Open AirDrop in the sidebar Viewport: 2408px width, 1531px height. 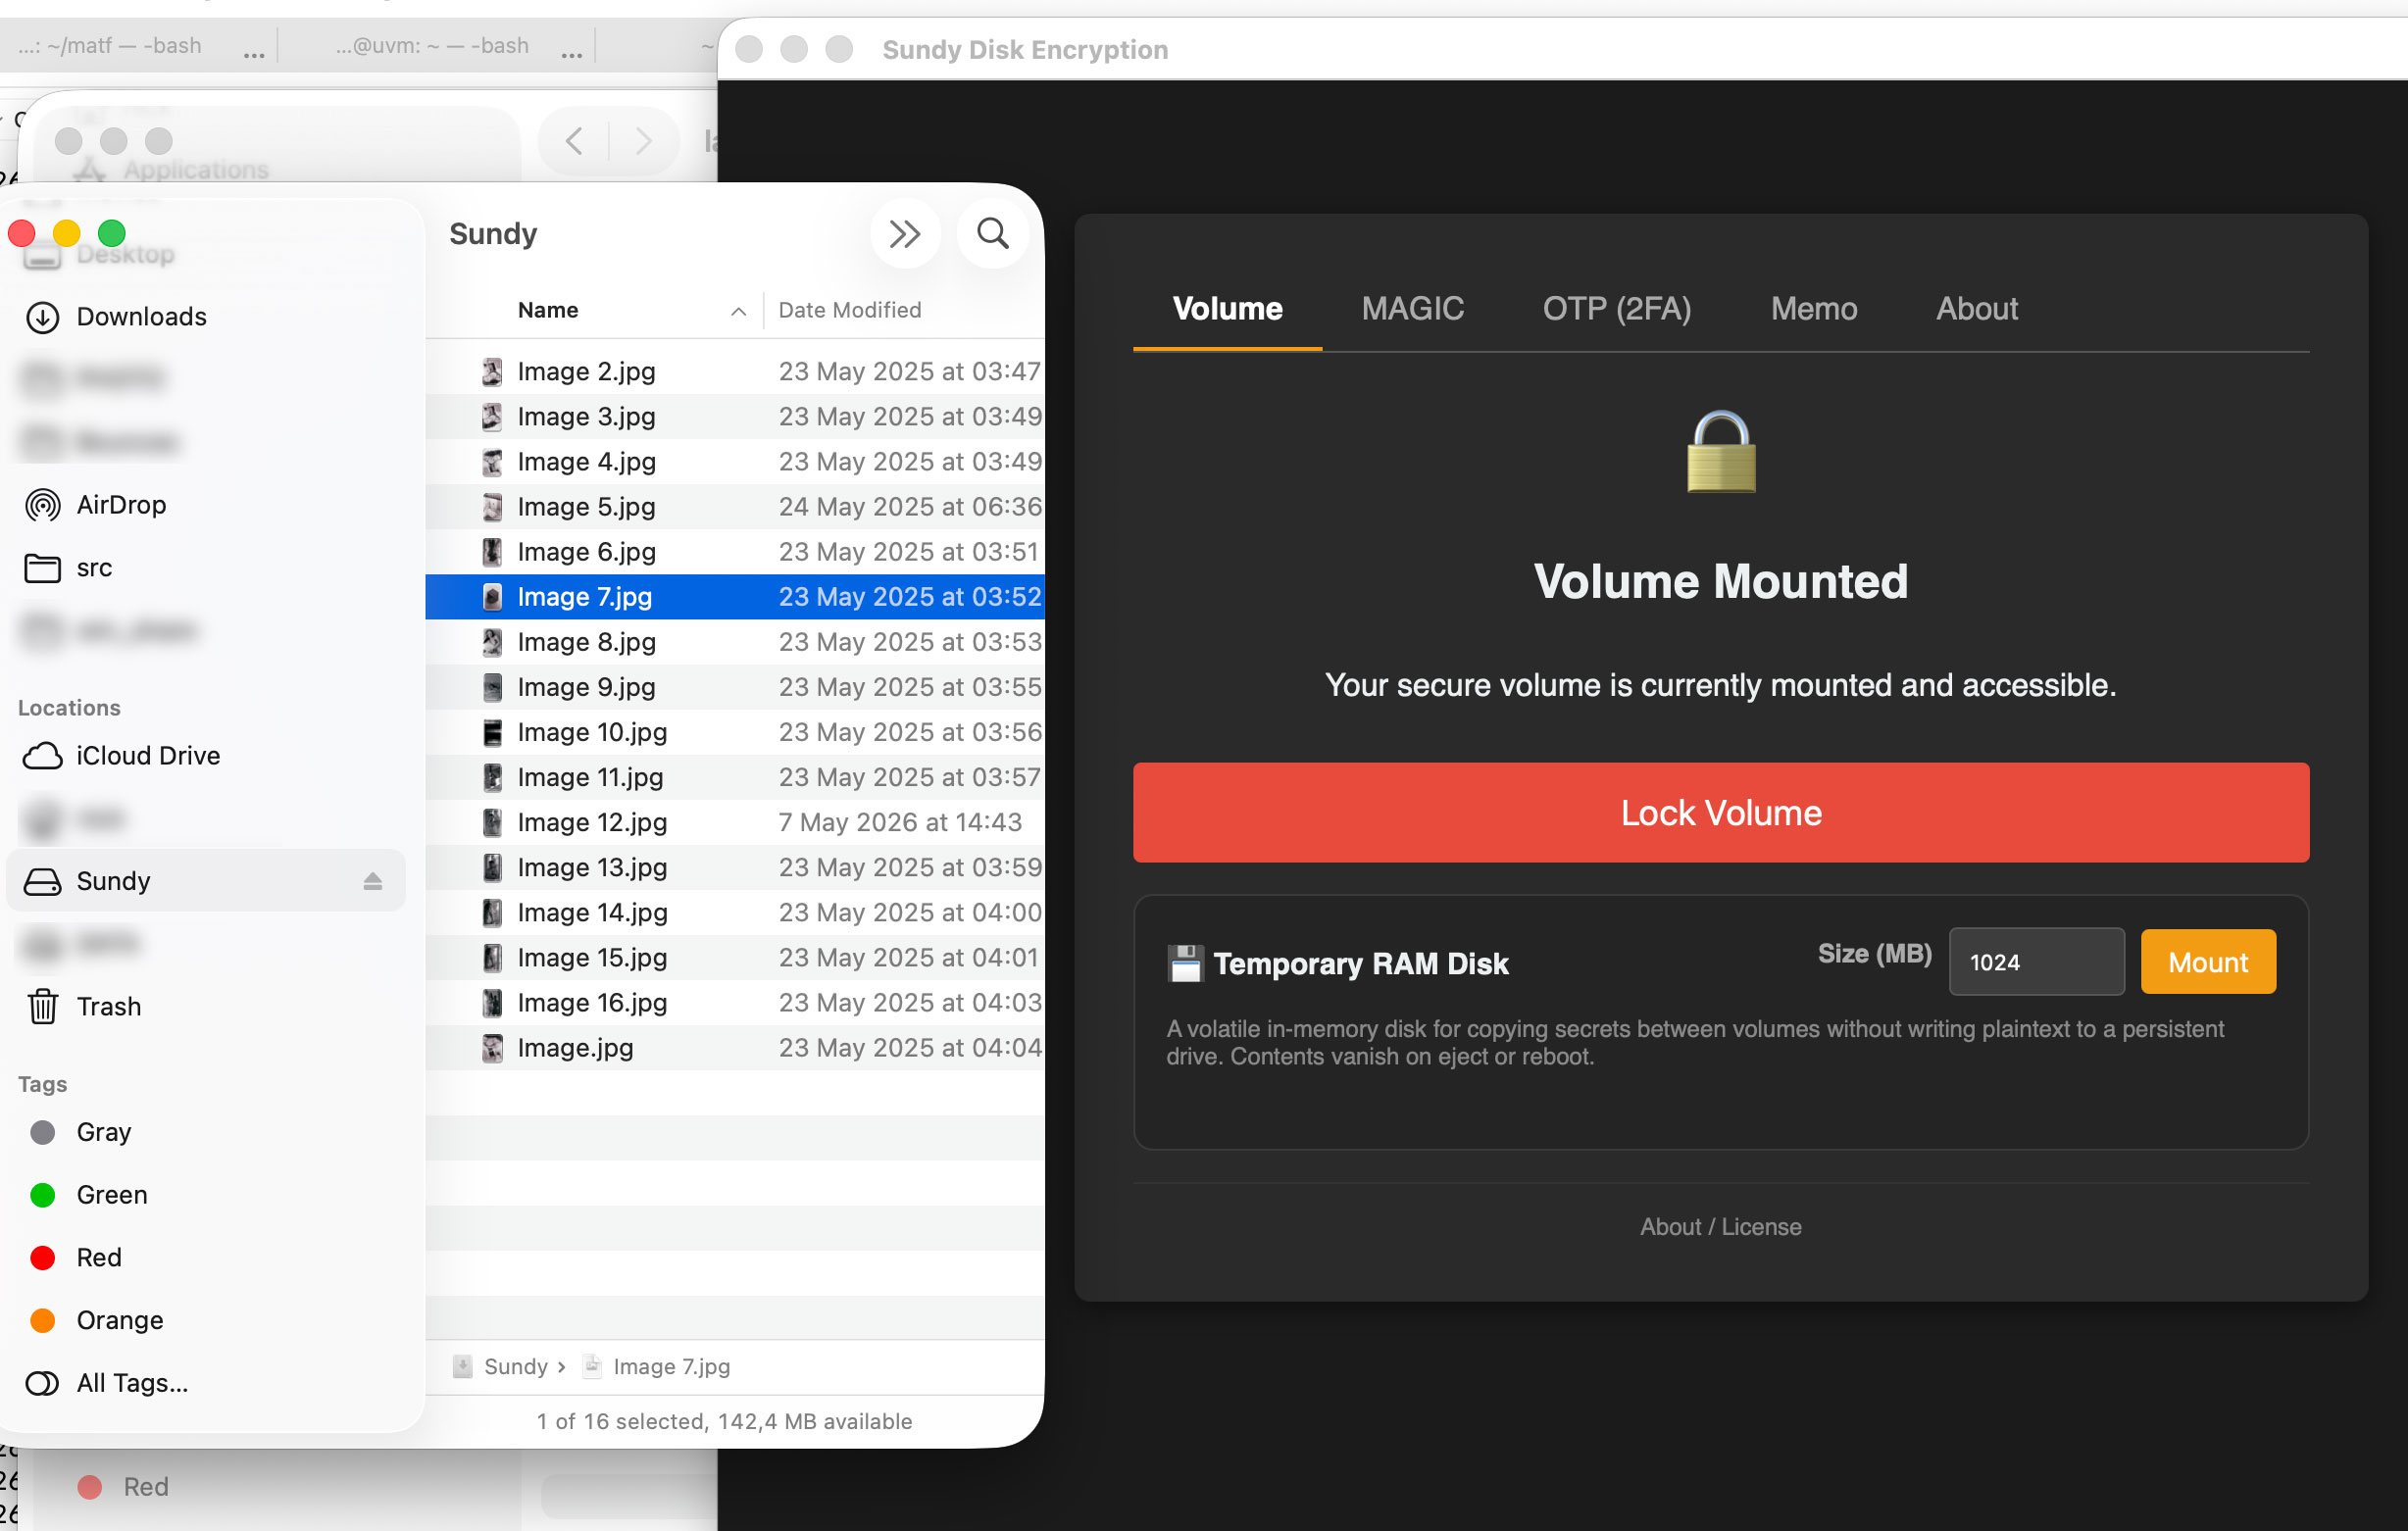click(121, 505)
